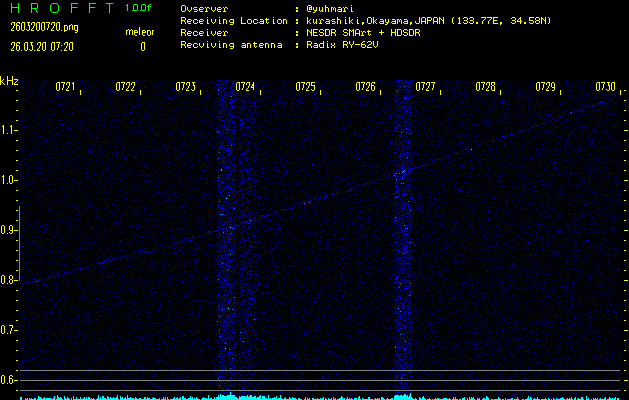Image resolution: width=629 pixels, height=400 pixels.
Task: Click the version label 1.00f
Action: (138, 8)
